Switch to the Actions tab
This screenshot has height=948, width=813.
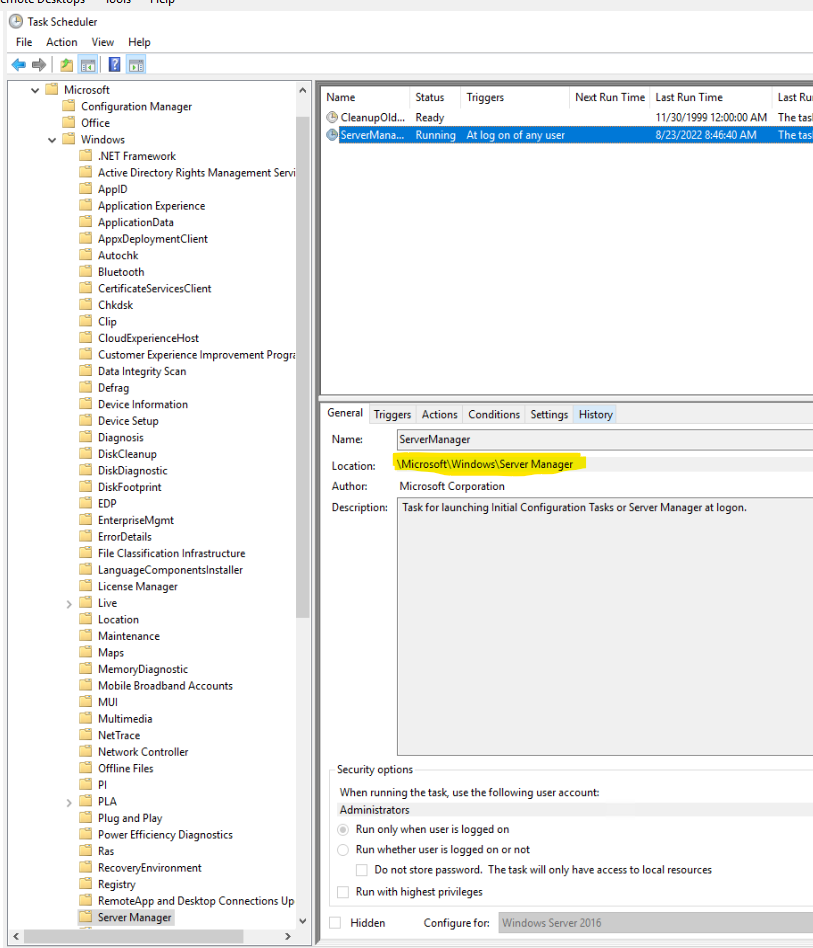click(439, 414)
